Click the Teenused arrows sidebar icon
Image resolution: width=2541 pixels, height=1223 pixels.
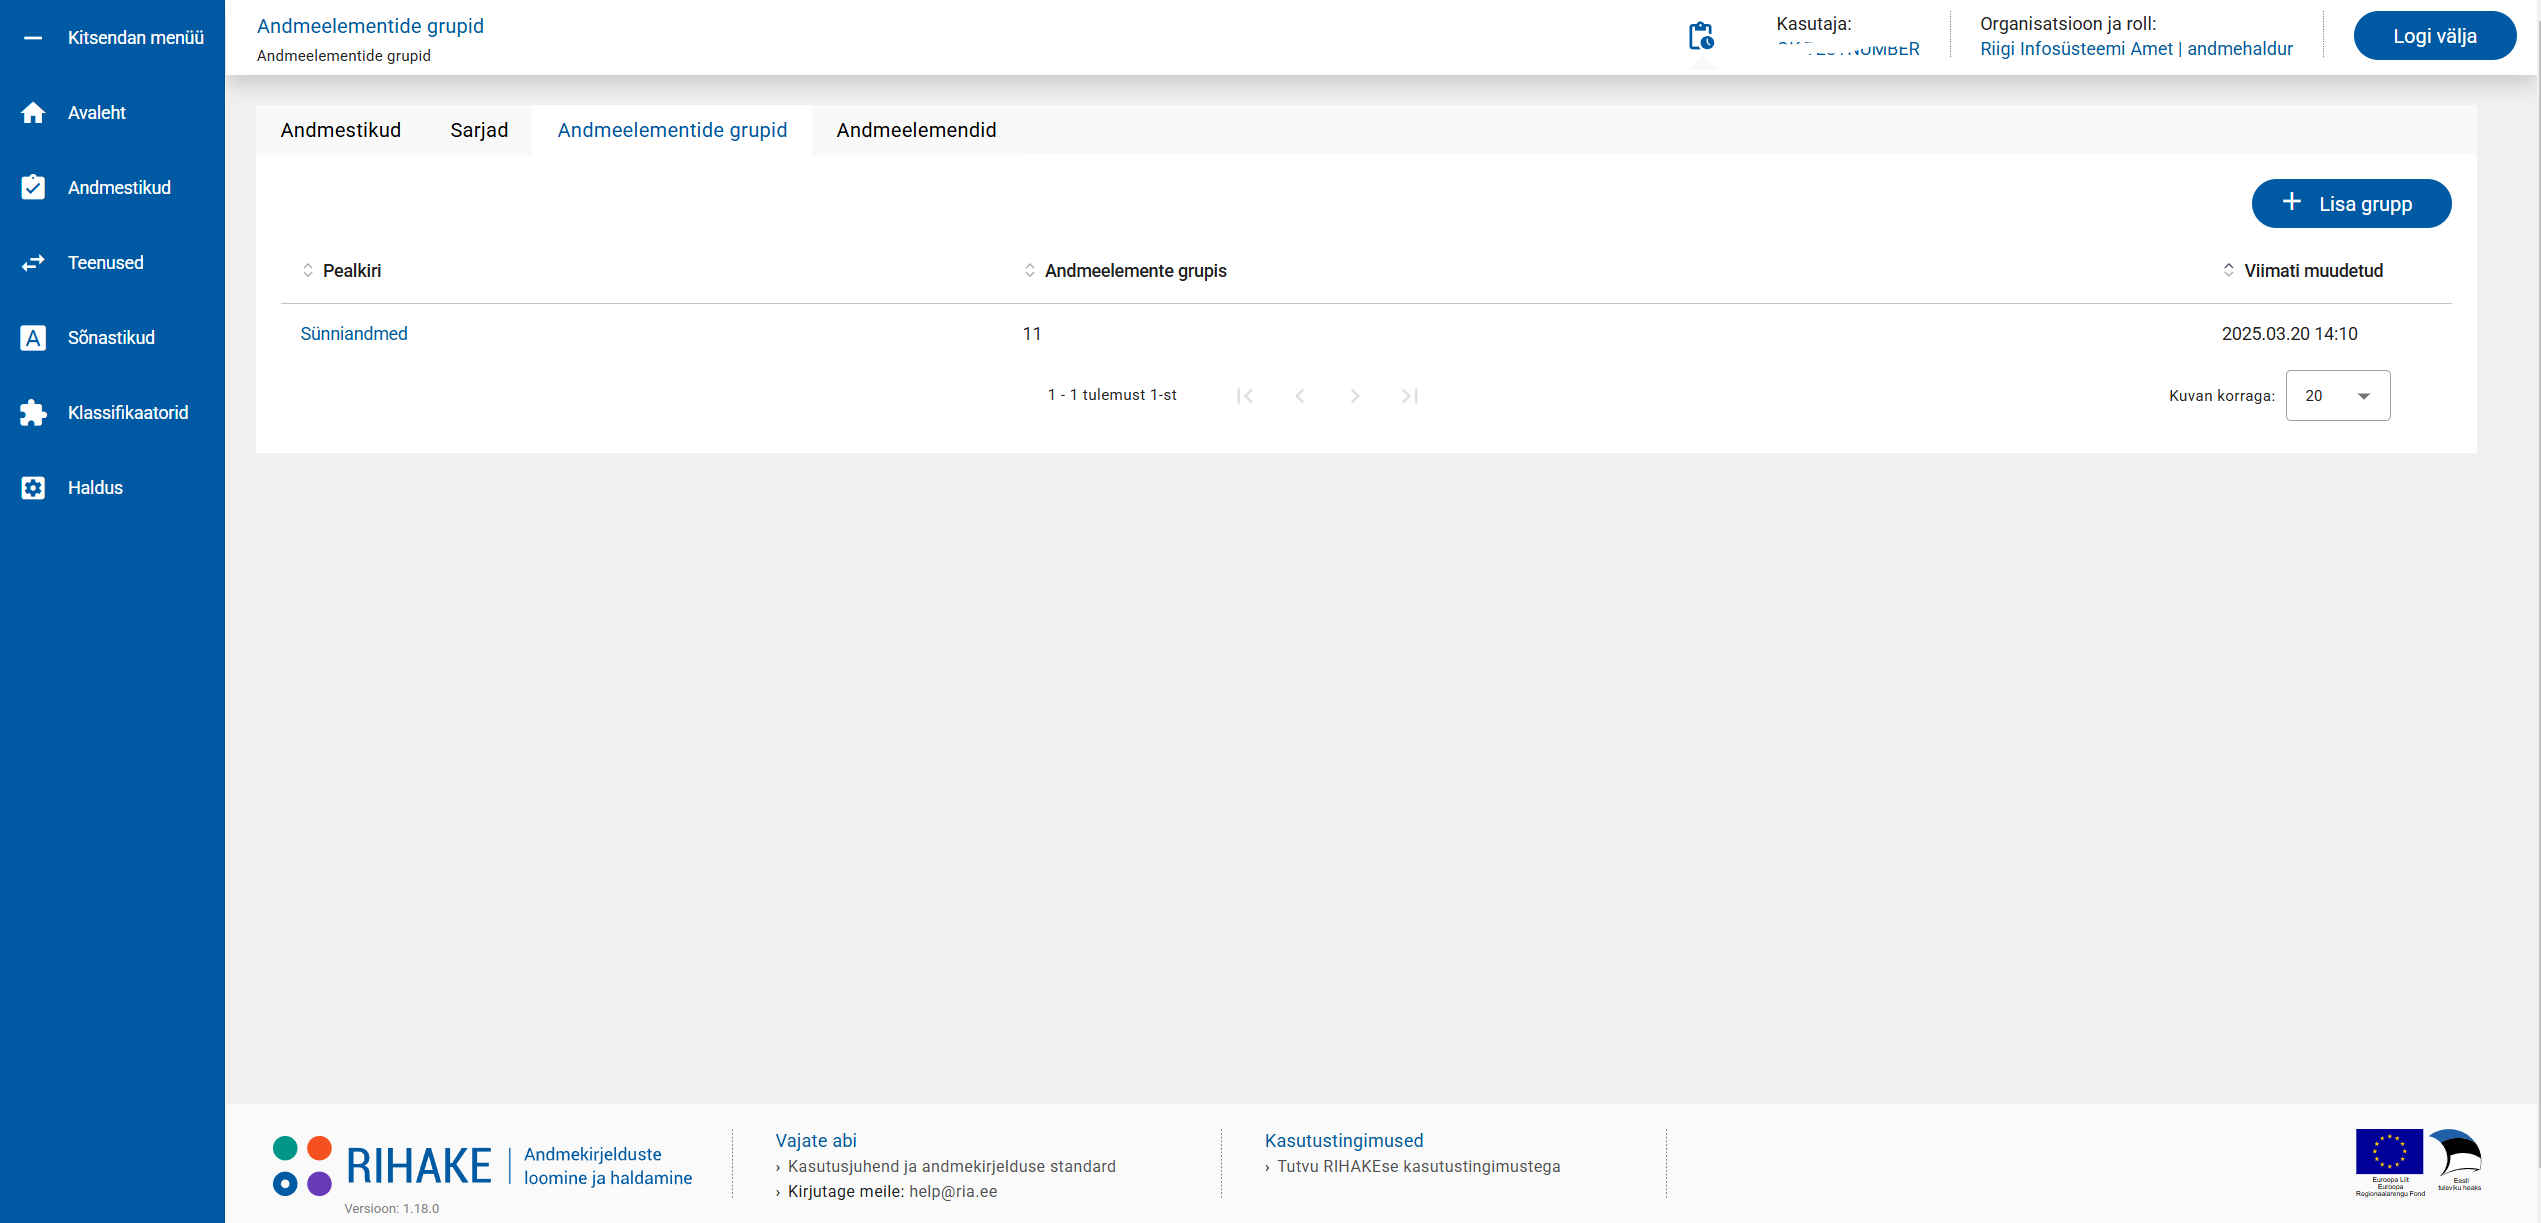[33, 263]
